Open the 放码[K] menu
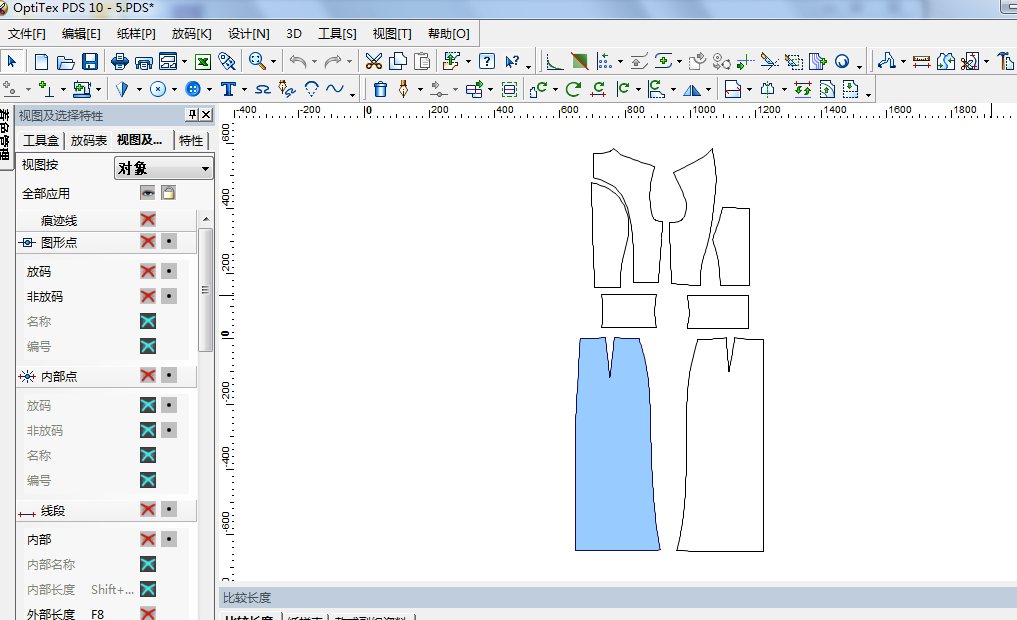This screenshot has width=1017, height=620. click(x=191, y=33)
